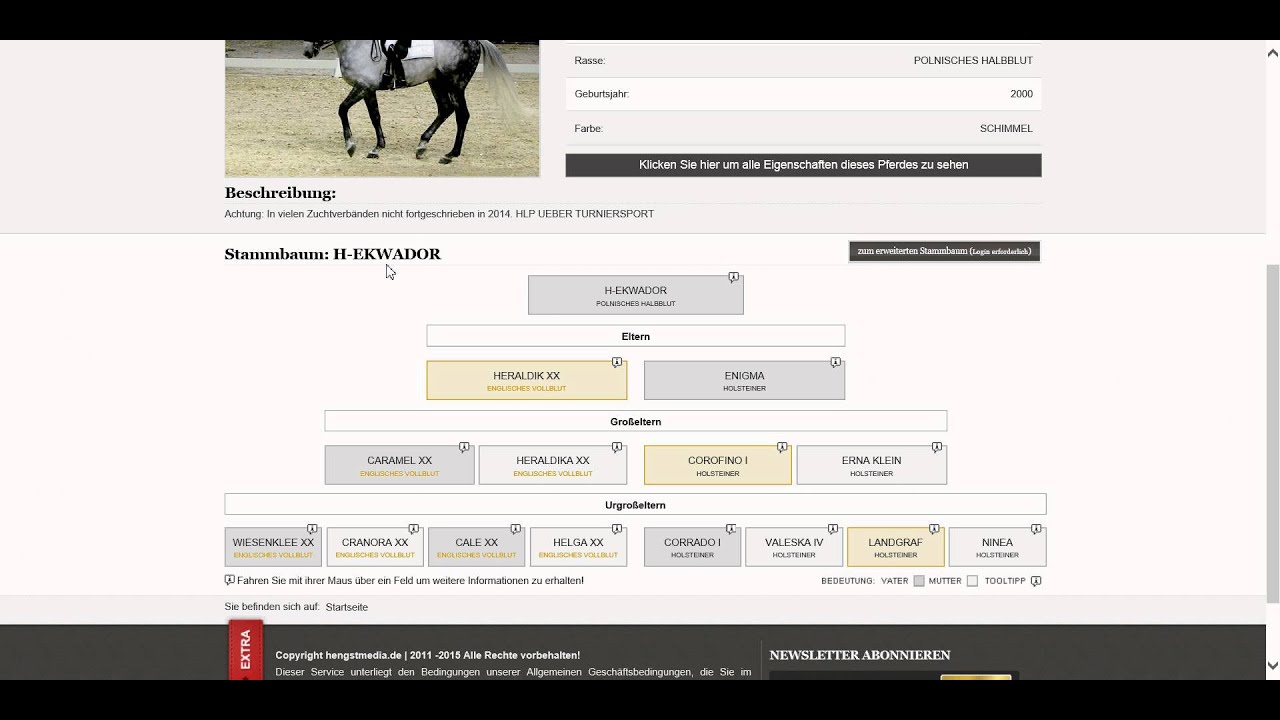The height and width of the screenshot is (720, 1280).
Task: Open the extended pedigree (zum erweiterten Stammbaum)
Action: tap(944, 251)
